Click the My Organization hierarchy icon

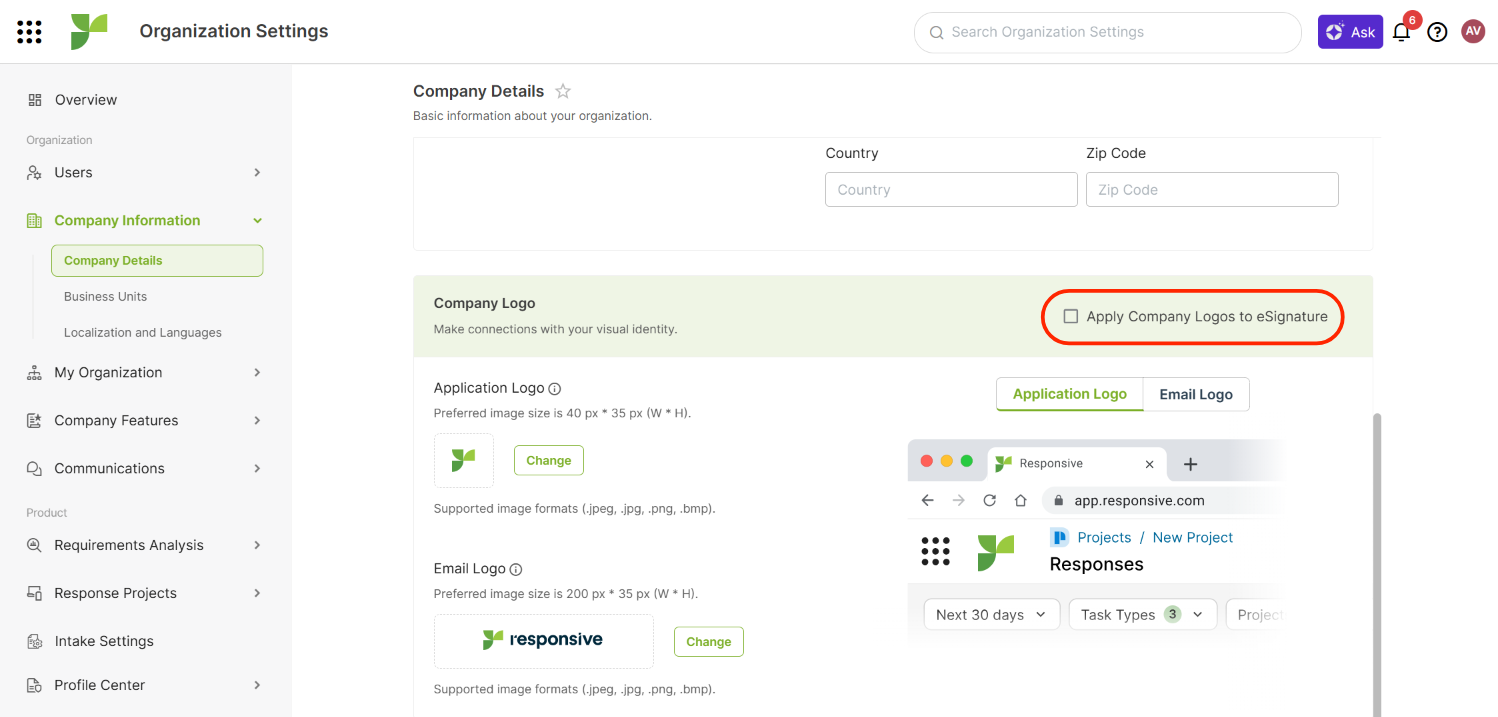tap(35, 373)
